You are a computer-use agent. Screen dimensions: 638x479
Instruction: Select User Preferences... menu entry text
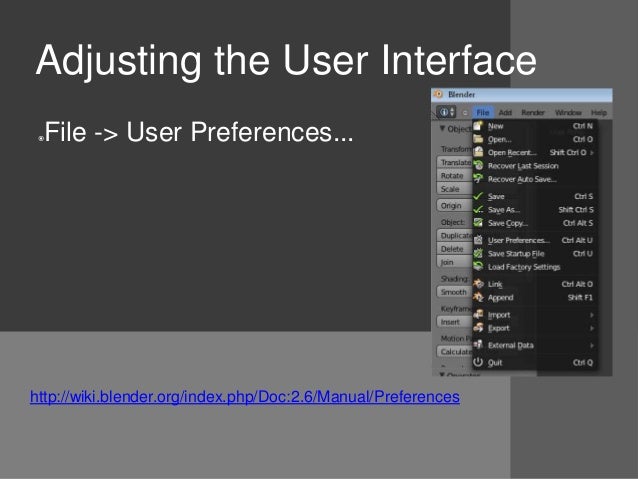518,241
